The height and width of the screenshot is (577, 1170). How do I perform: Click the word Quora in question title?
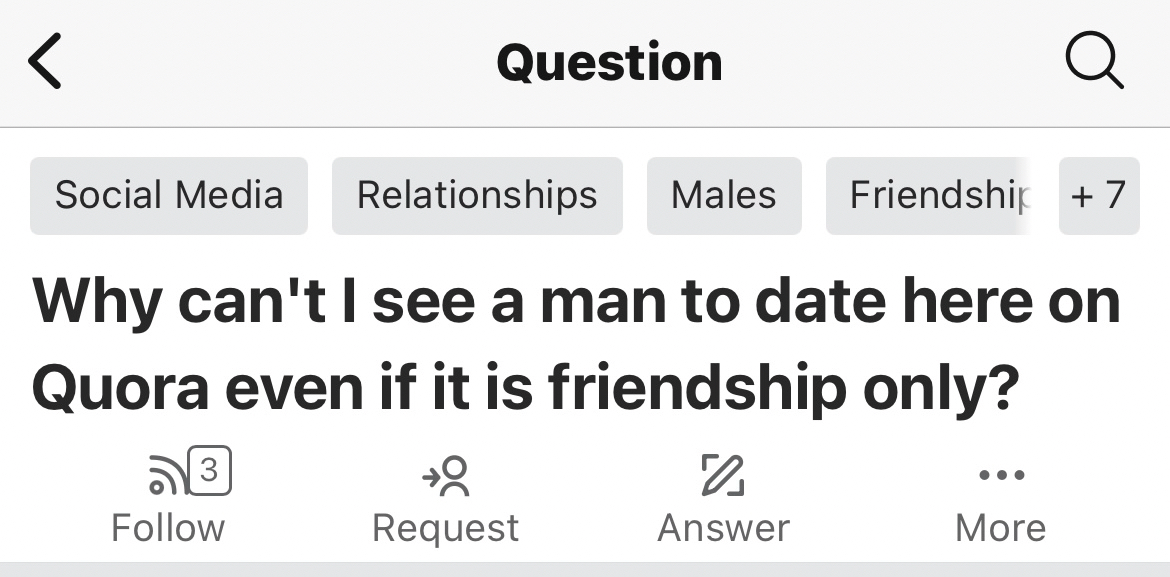tap(121, 388)
